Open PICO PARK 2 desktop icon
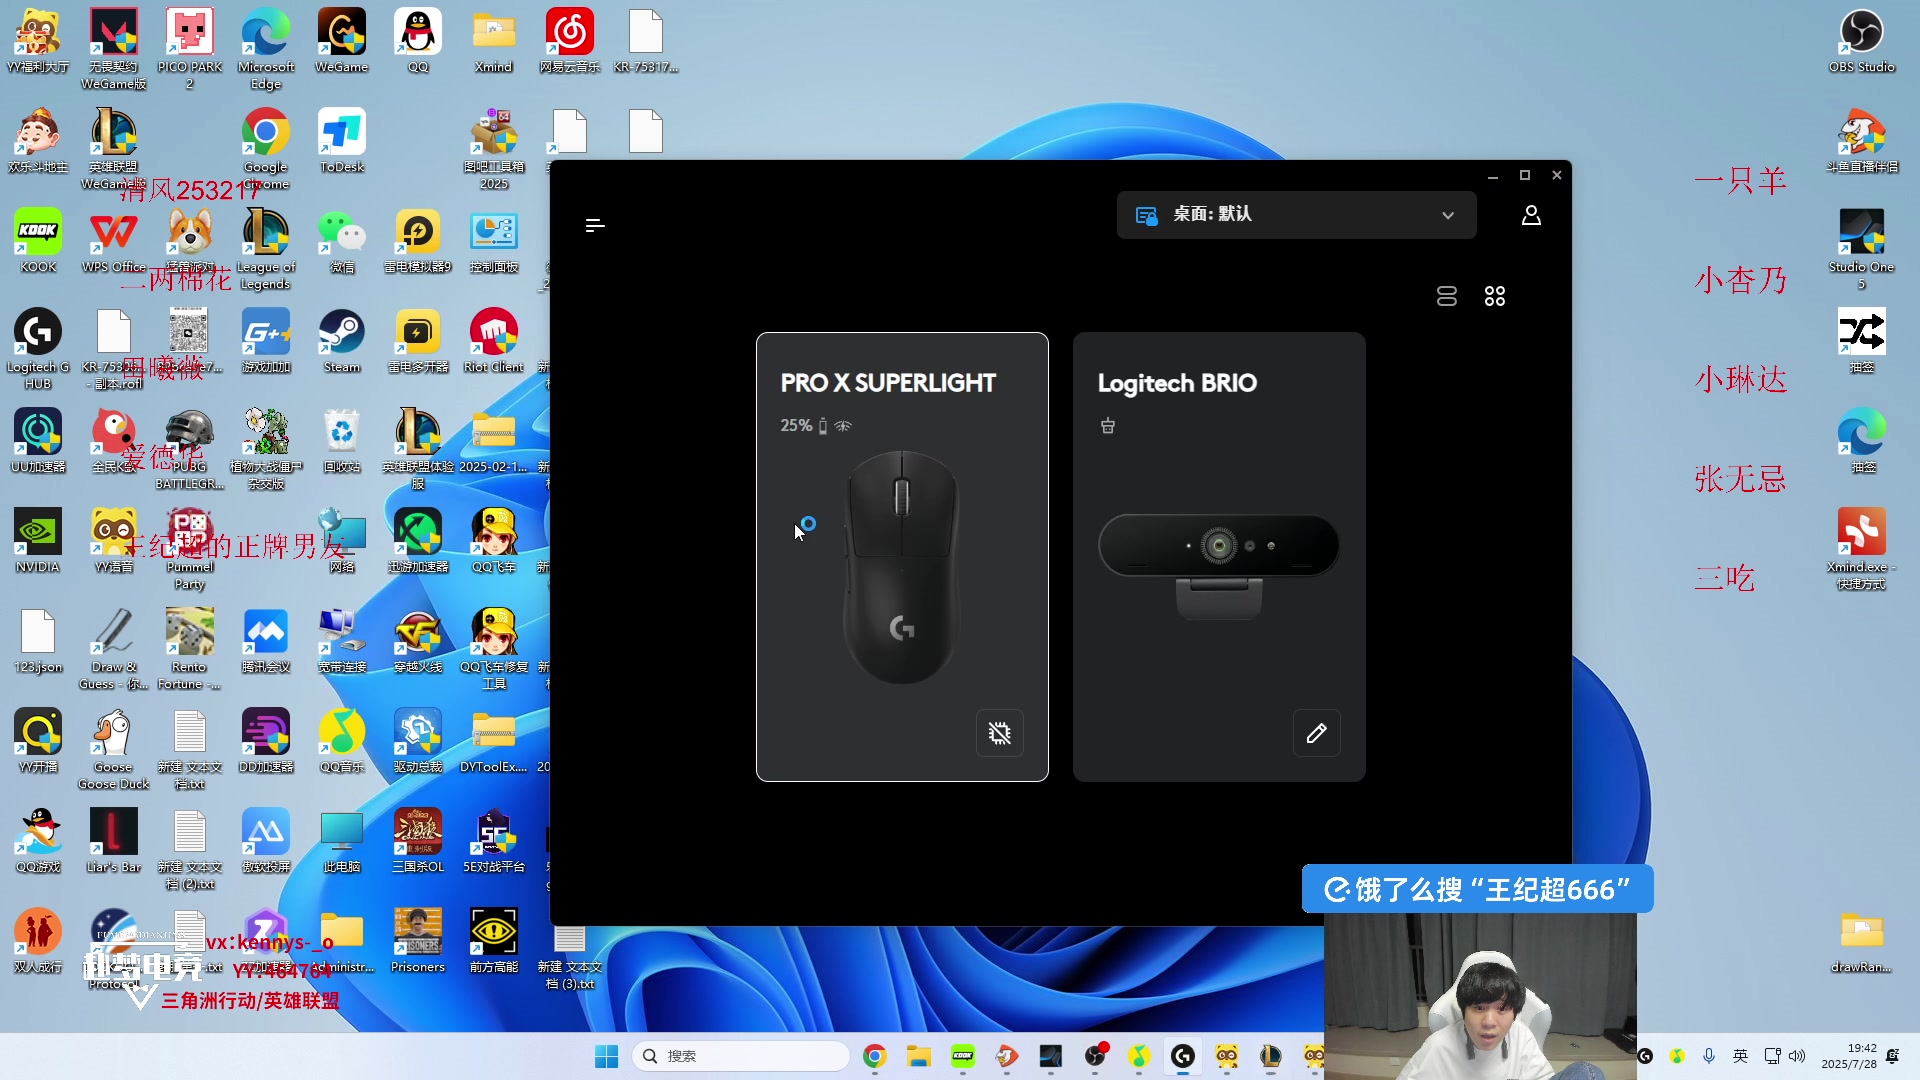1920x1080 pixels. point(190,49)
